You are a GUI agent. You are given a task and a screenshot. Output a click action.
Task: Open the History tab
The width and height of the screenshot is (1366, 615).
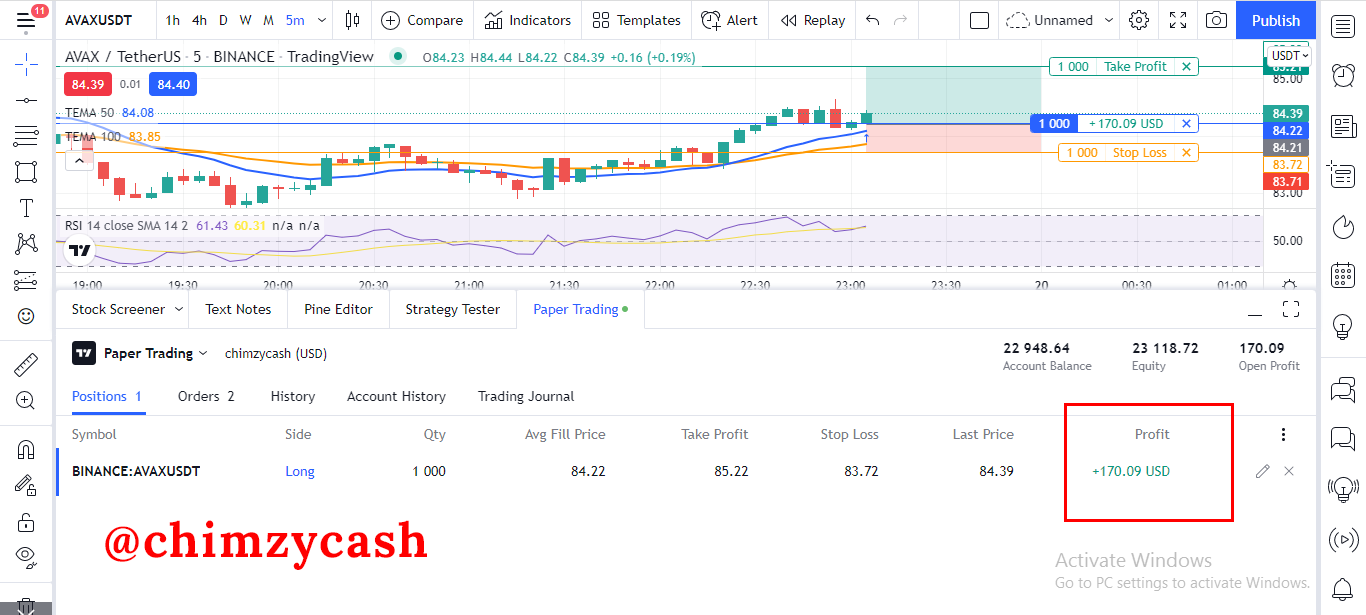tap(293, 396)
